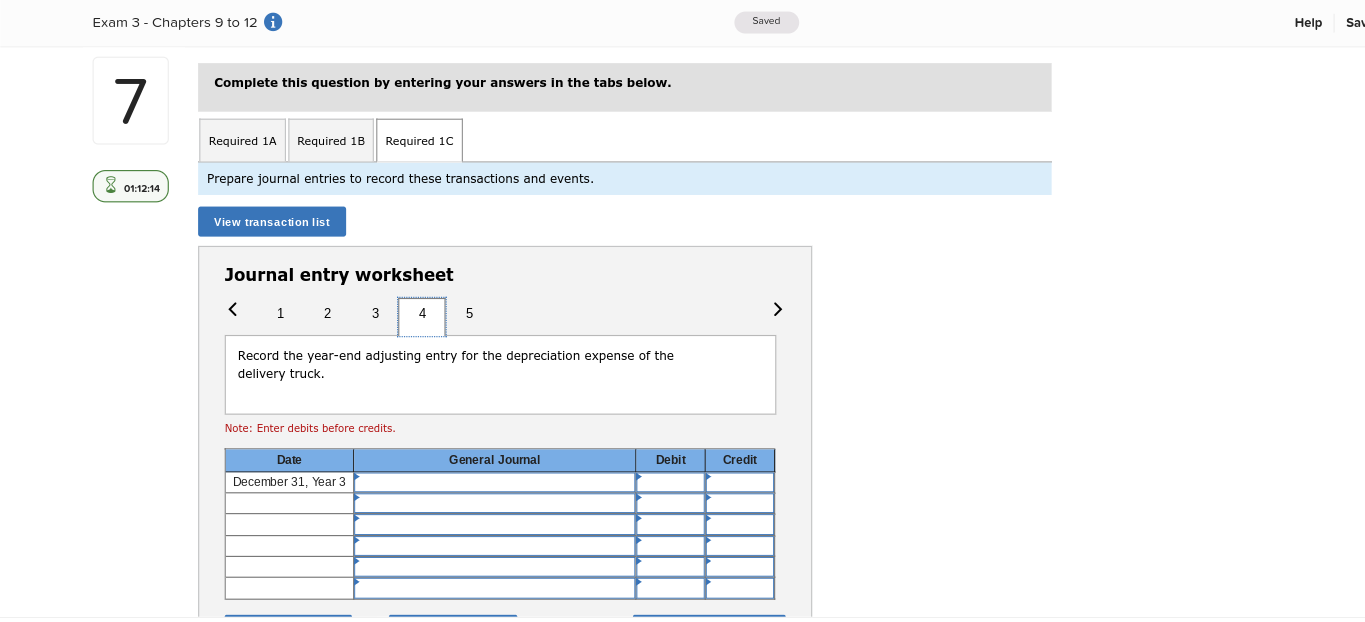The width and height of the screenshot is (1365, 622).
Task: Select journal entry number 1
Action: [x=280, y=313]
